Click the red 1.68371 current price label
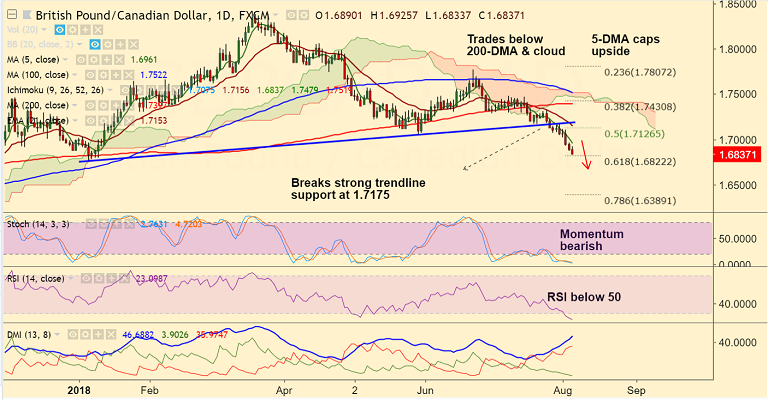 pyautogui.click(x=737, y=155)
